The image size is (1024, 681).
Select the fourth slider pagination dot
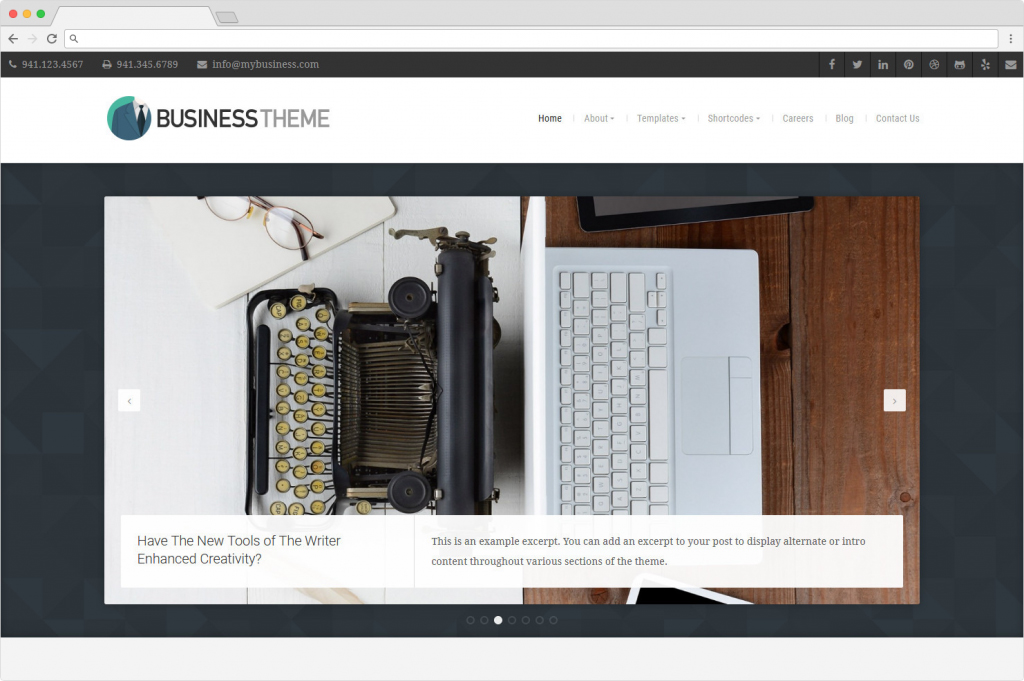(512, 620)
